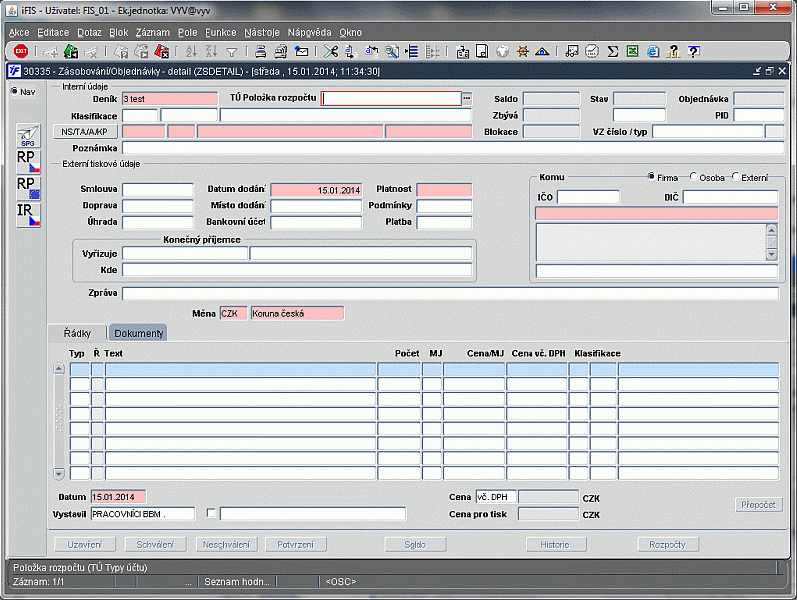The height and width of the screenshot is (600, 797).
Task: Click the blue triangle pyramid icon
Action: (542, 51)
